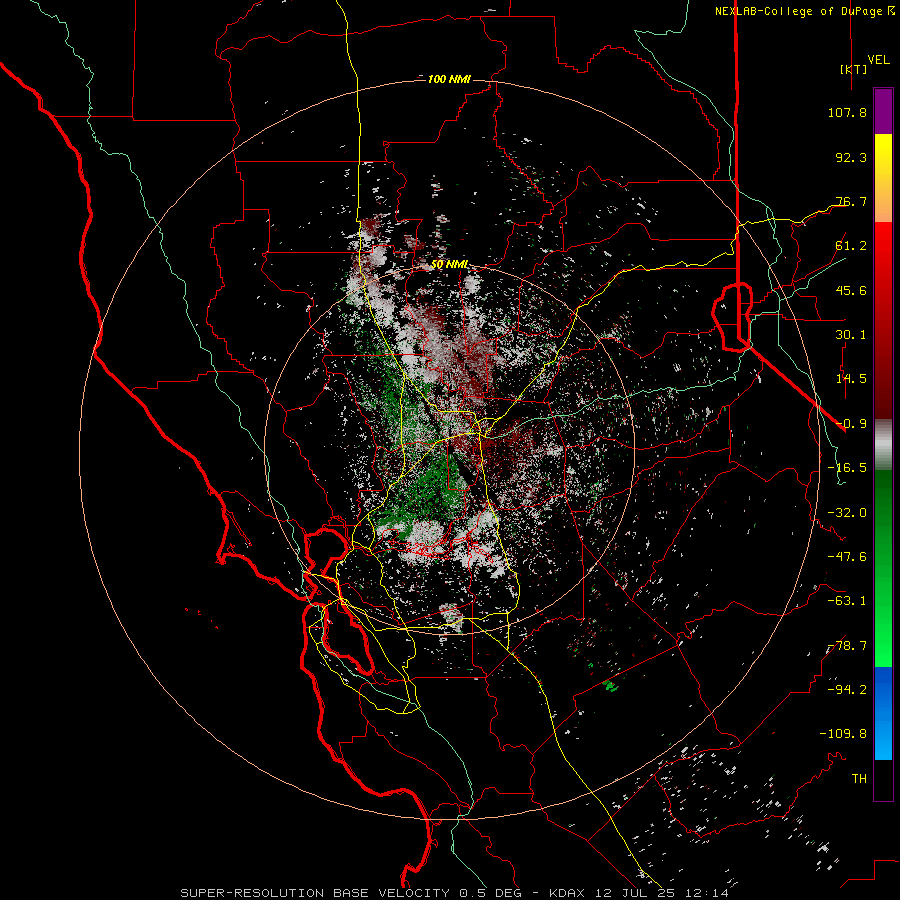
Task: Click the -109.8 legend value
Action: coord(843,734)
